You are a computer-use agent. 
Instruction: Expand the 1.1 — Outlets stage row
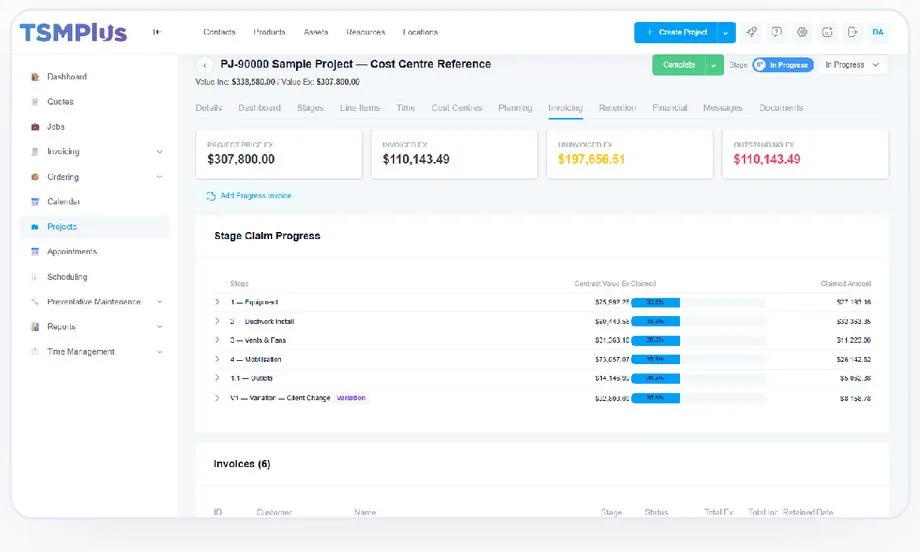[217, 378]
